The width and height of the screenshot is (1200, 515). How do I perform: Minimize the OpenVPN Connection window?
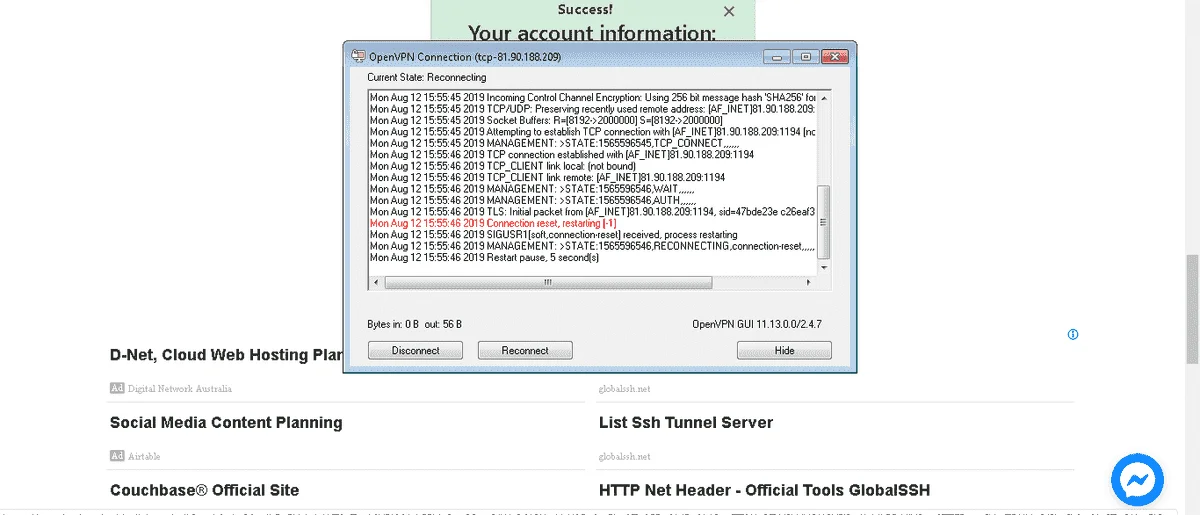pos(778,57)
